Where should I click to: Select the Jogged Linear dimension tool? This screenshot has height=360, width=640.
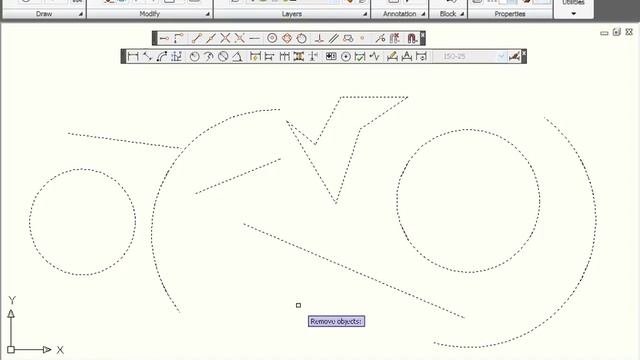(374, 56)
